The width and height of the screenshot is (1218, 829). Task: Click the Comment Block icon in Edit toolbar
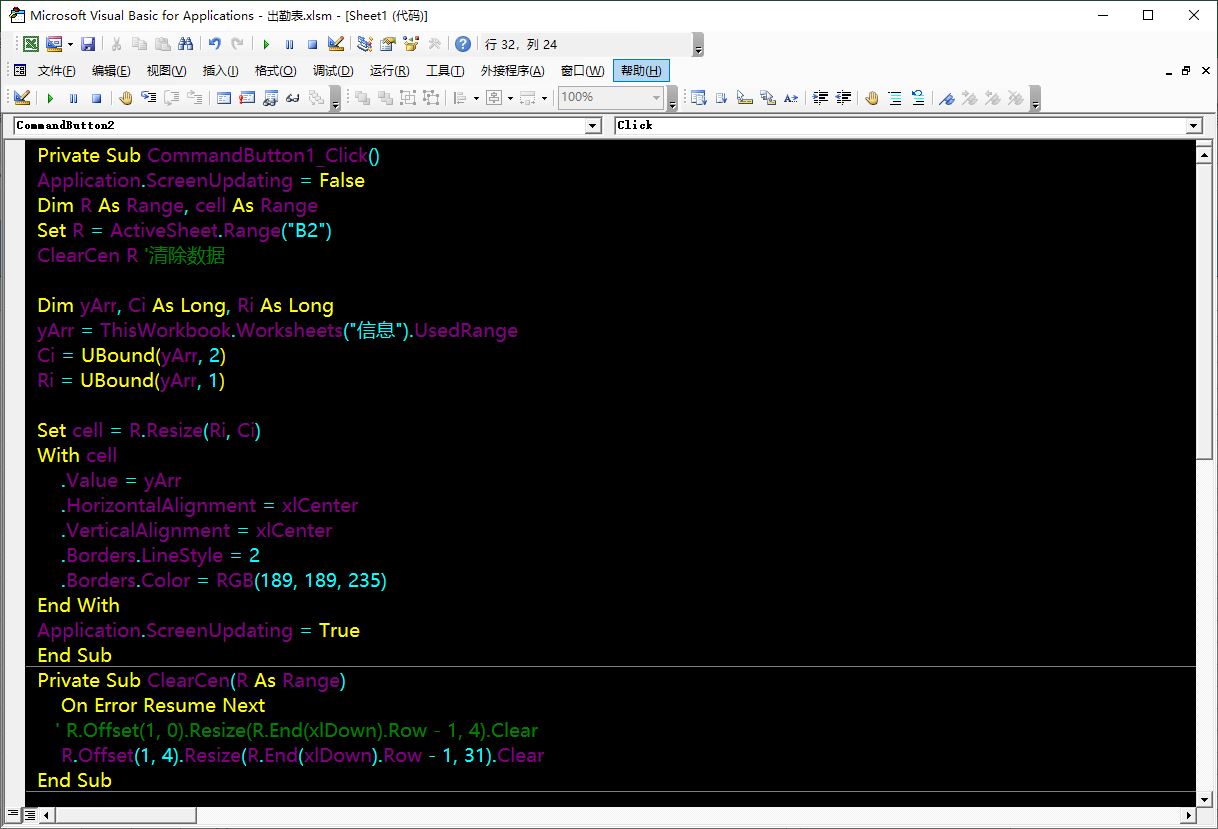(x=894, y=97)
